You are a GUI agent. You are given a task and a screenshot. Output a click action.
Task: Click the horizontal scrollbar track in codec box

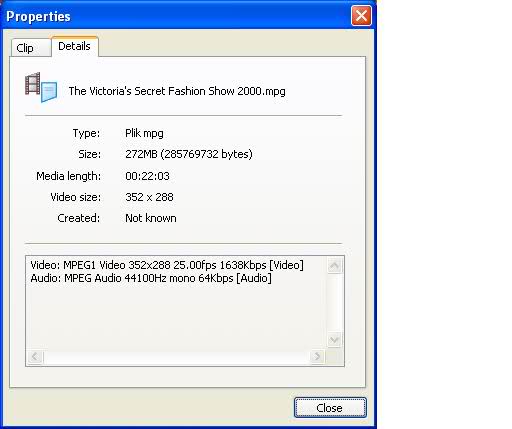(176, 357)
